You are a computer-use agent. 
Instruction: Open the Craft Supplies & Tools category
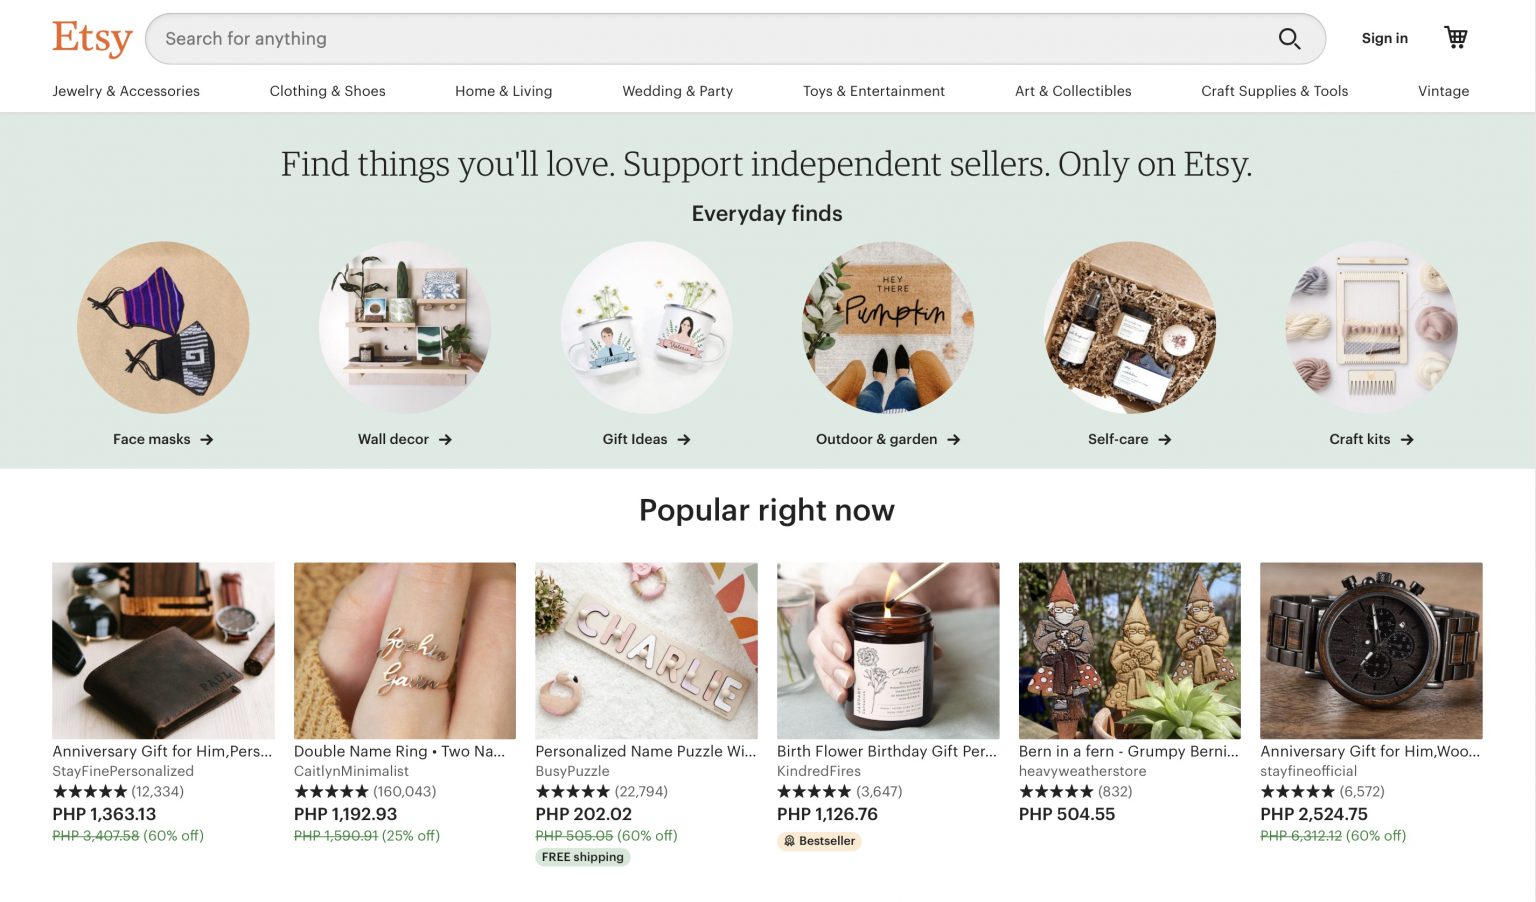click(1274, 91)
